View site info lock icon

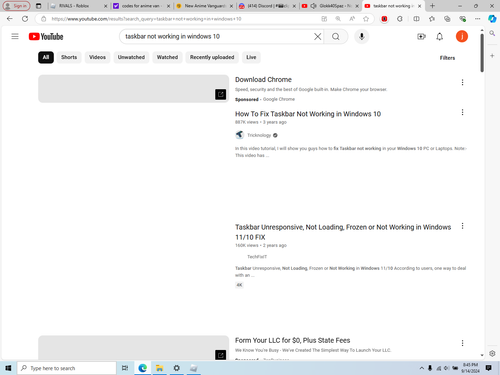coord(43,19)
